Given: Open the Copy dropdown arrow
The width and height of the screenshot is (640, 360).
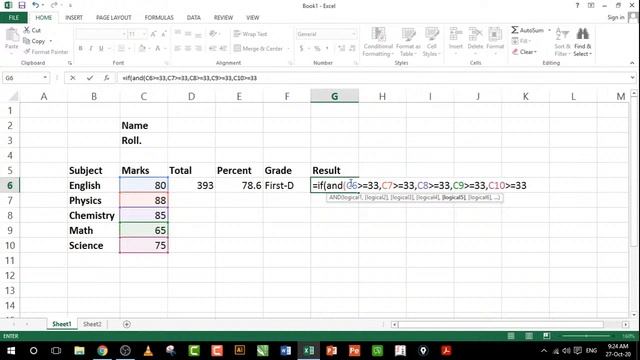Looking at the screenshot, I should [x=51, y=41].
